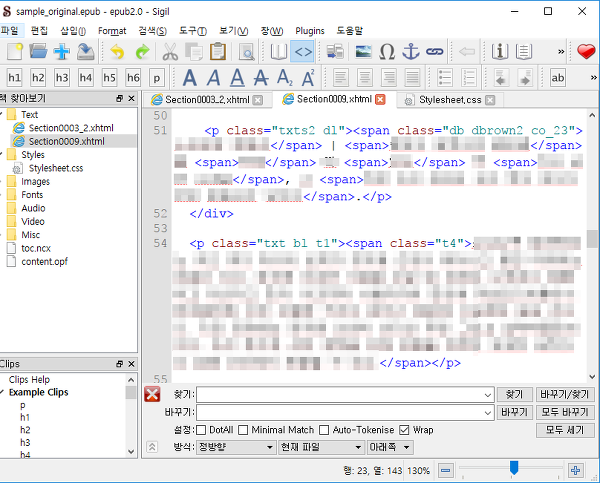Screen dimensions: 600x483
Task: Open the first menu in the menu bar
Action: point(10,31)
